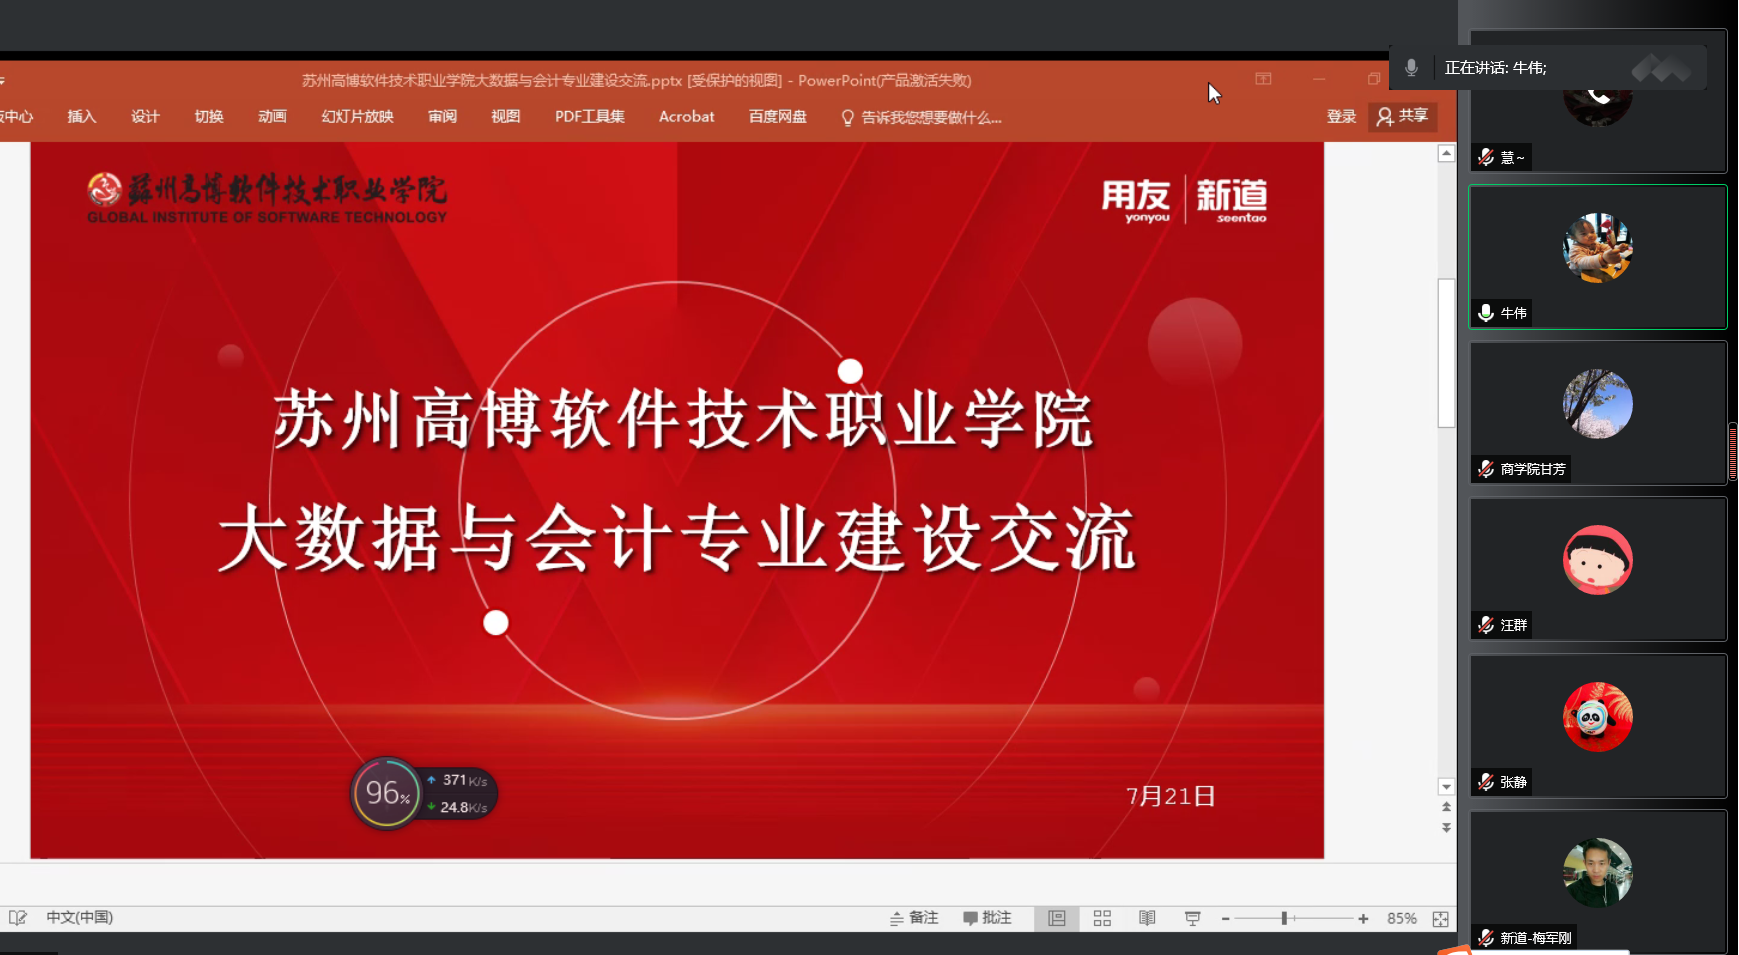Go to next slide double-arrow button

tap(1446, 828)
